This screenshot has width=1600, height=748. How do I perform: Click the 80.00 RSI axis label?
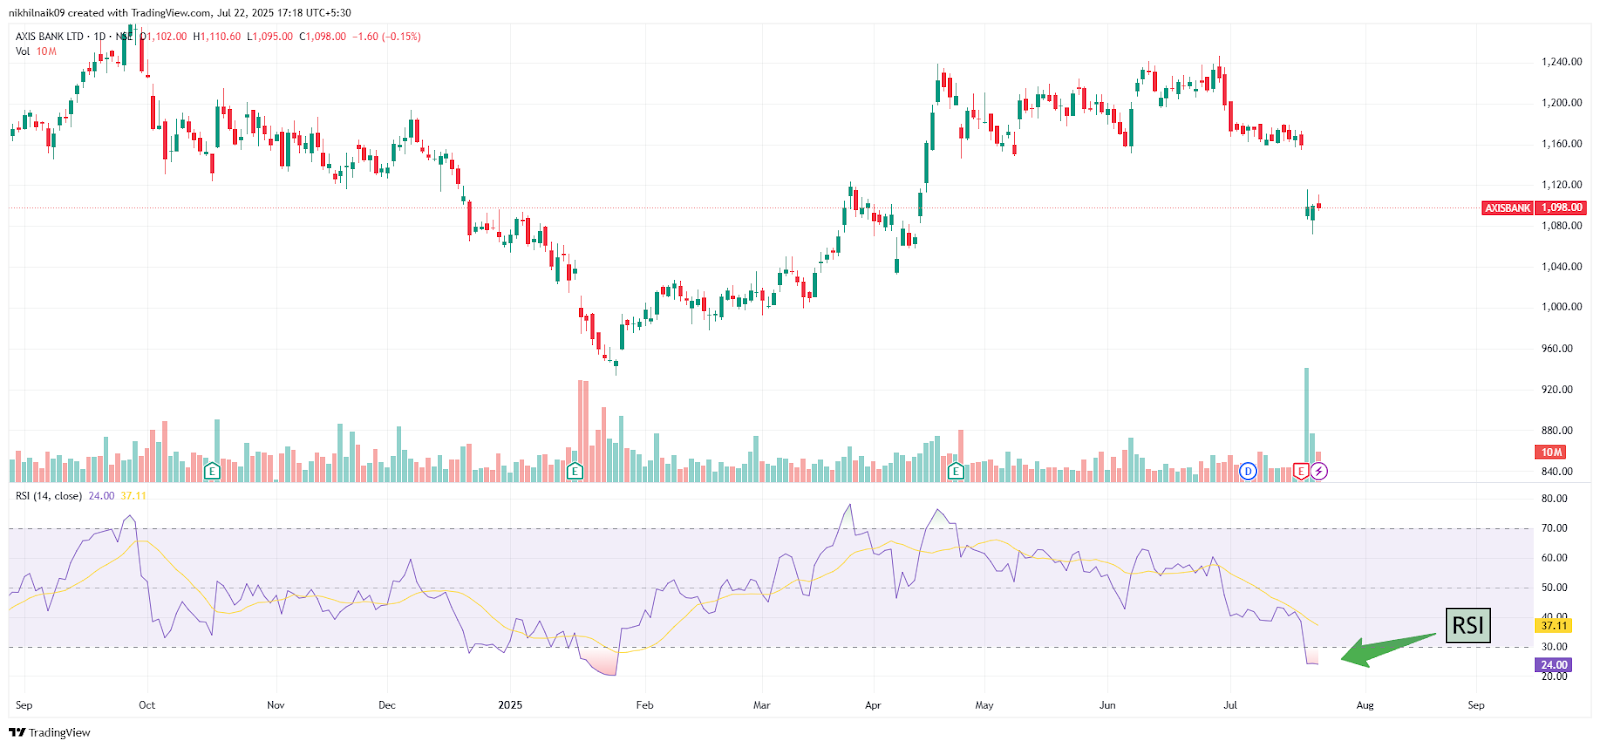[1554, 498]
